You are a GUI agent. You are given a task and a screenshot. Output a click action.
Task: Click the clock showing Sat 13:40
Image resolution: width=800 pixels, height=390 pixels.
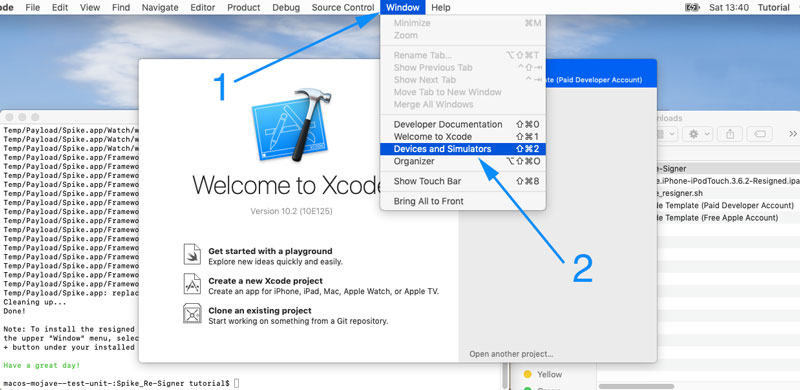coord(729,7)
